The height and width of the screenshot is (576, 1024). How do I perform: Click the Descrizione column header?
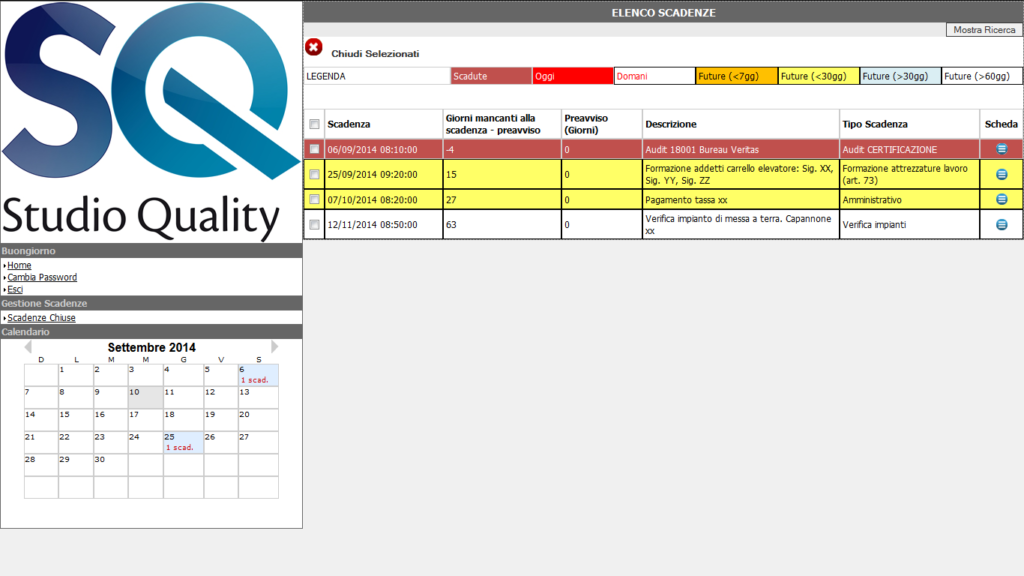click(741, 124)
